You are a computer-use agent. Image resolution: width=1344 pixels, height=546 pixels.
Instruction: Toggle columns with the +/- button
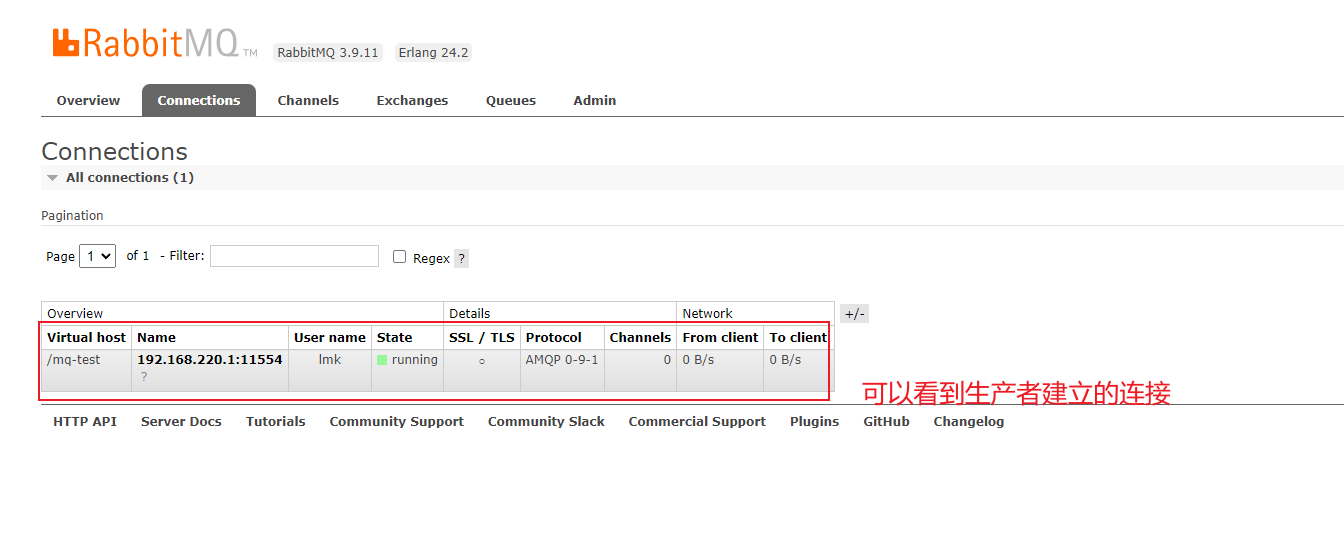(854, 314)
